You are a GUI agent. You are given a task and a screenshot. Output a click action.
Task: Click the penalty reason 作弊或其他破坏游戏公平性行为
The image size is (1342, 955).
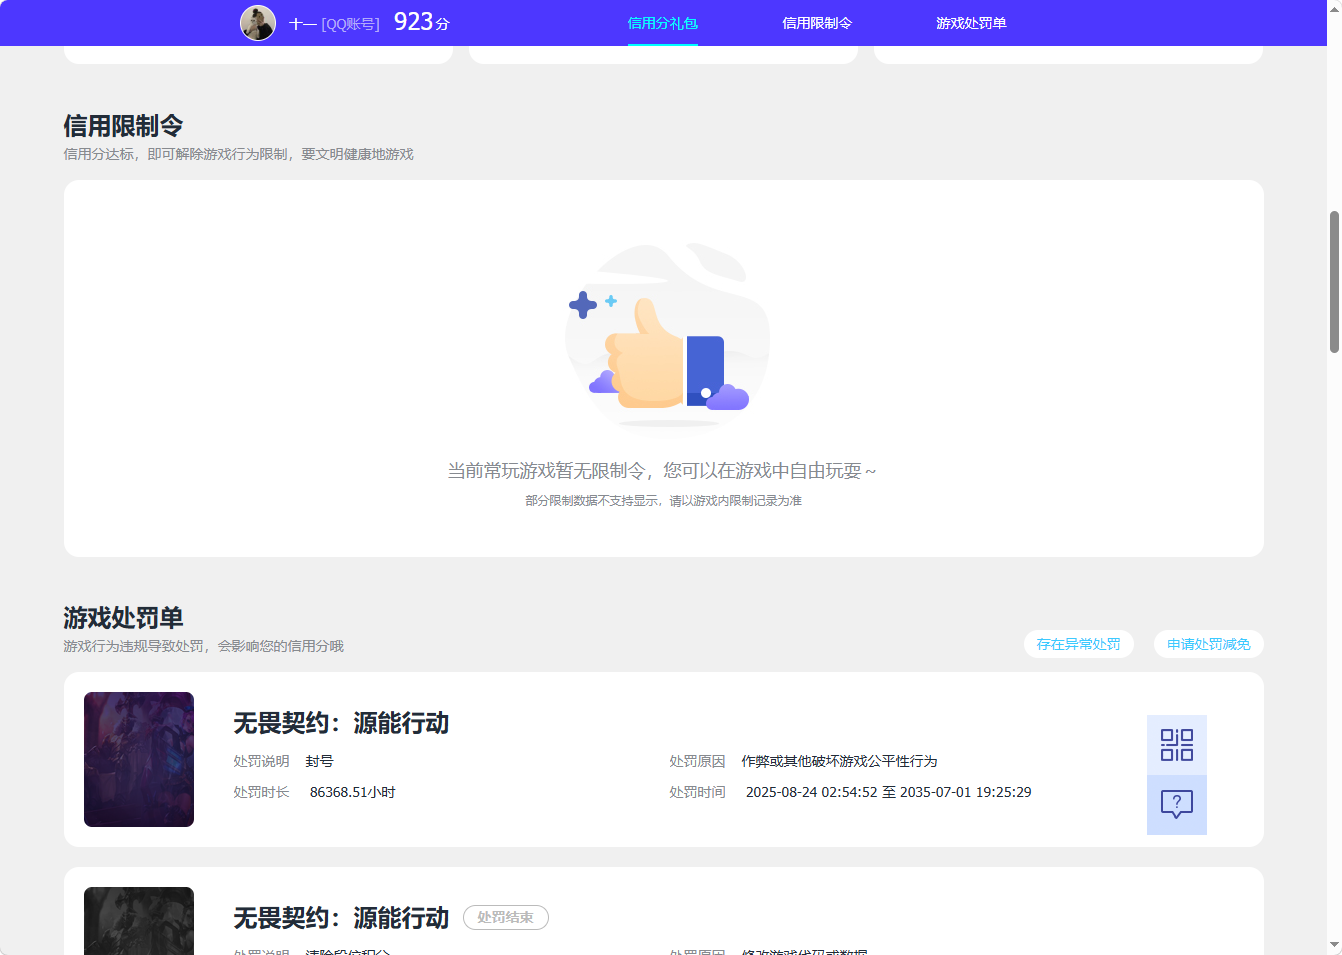click(x=839, y=761)
